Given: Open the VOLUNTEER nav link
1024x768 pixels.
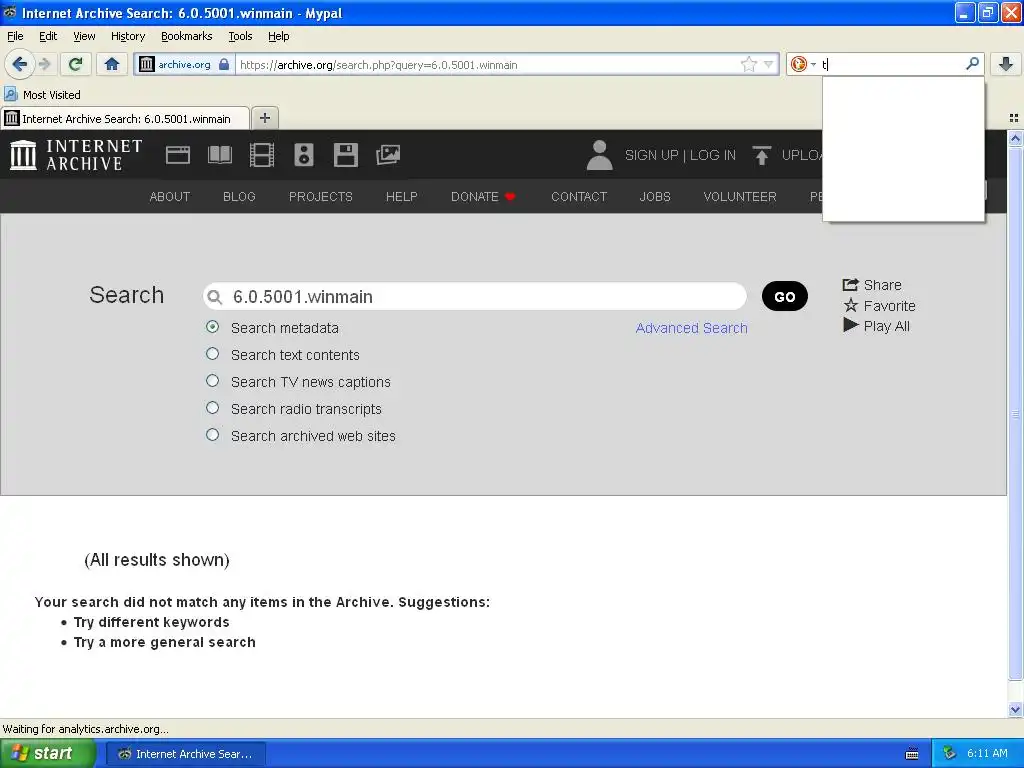Looking at the screenshot, I should click(740, 197).
